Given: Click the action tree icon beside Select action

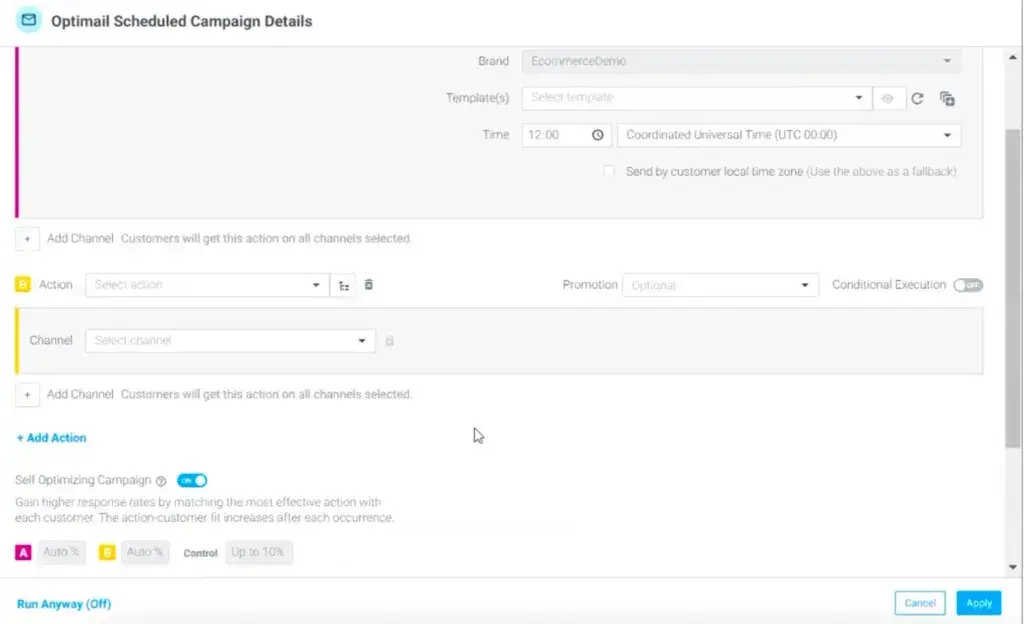Looking at the screenshot, I should 343,285.
